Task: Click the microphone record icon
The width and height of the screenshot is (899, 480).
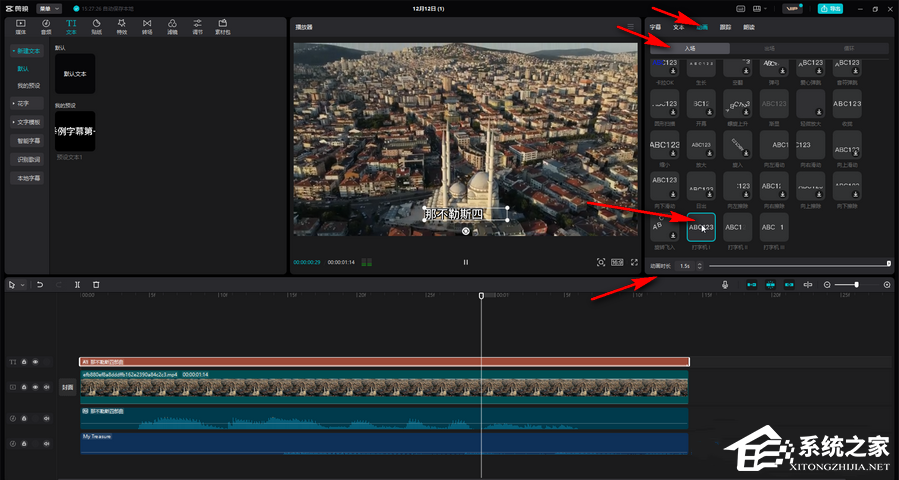Action: (725, 285)
